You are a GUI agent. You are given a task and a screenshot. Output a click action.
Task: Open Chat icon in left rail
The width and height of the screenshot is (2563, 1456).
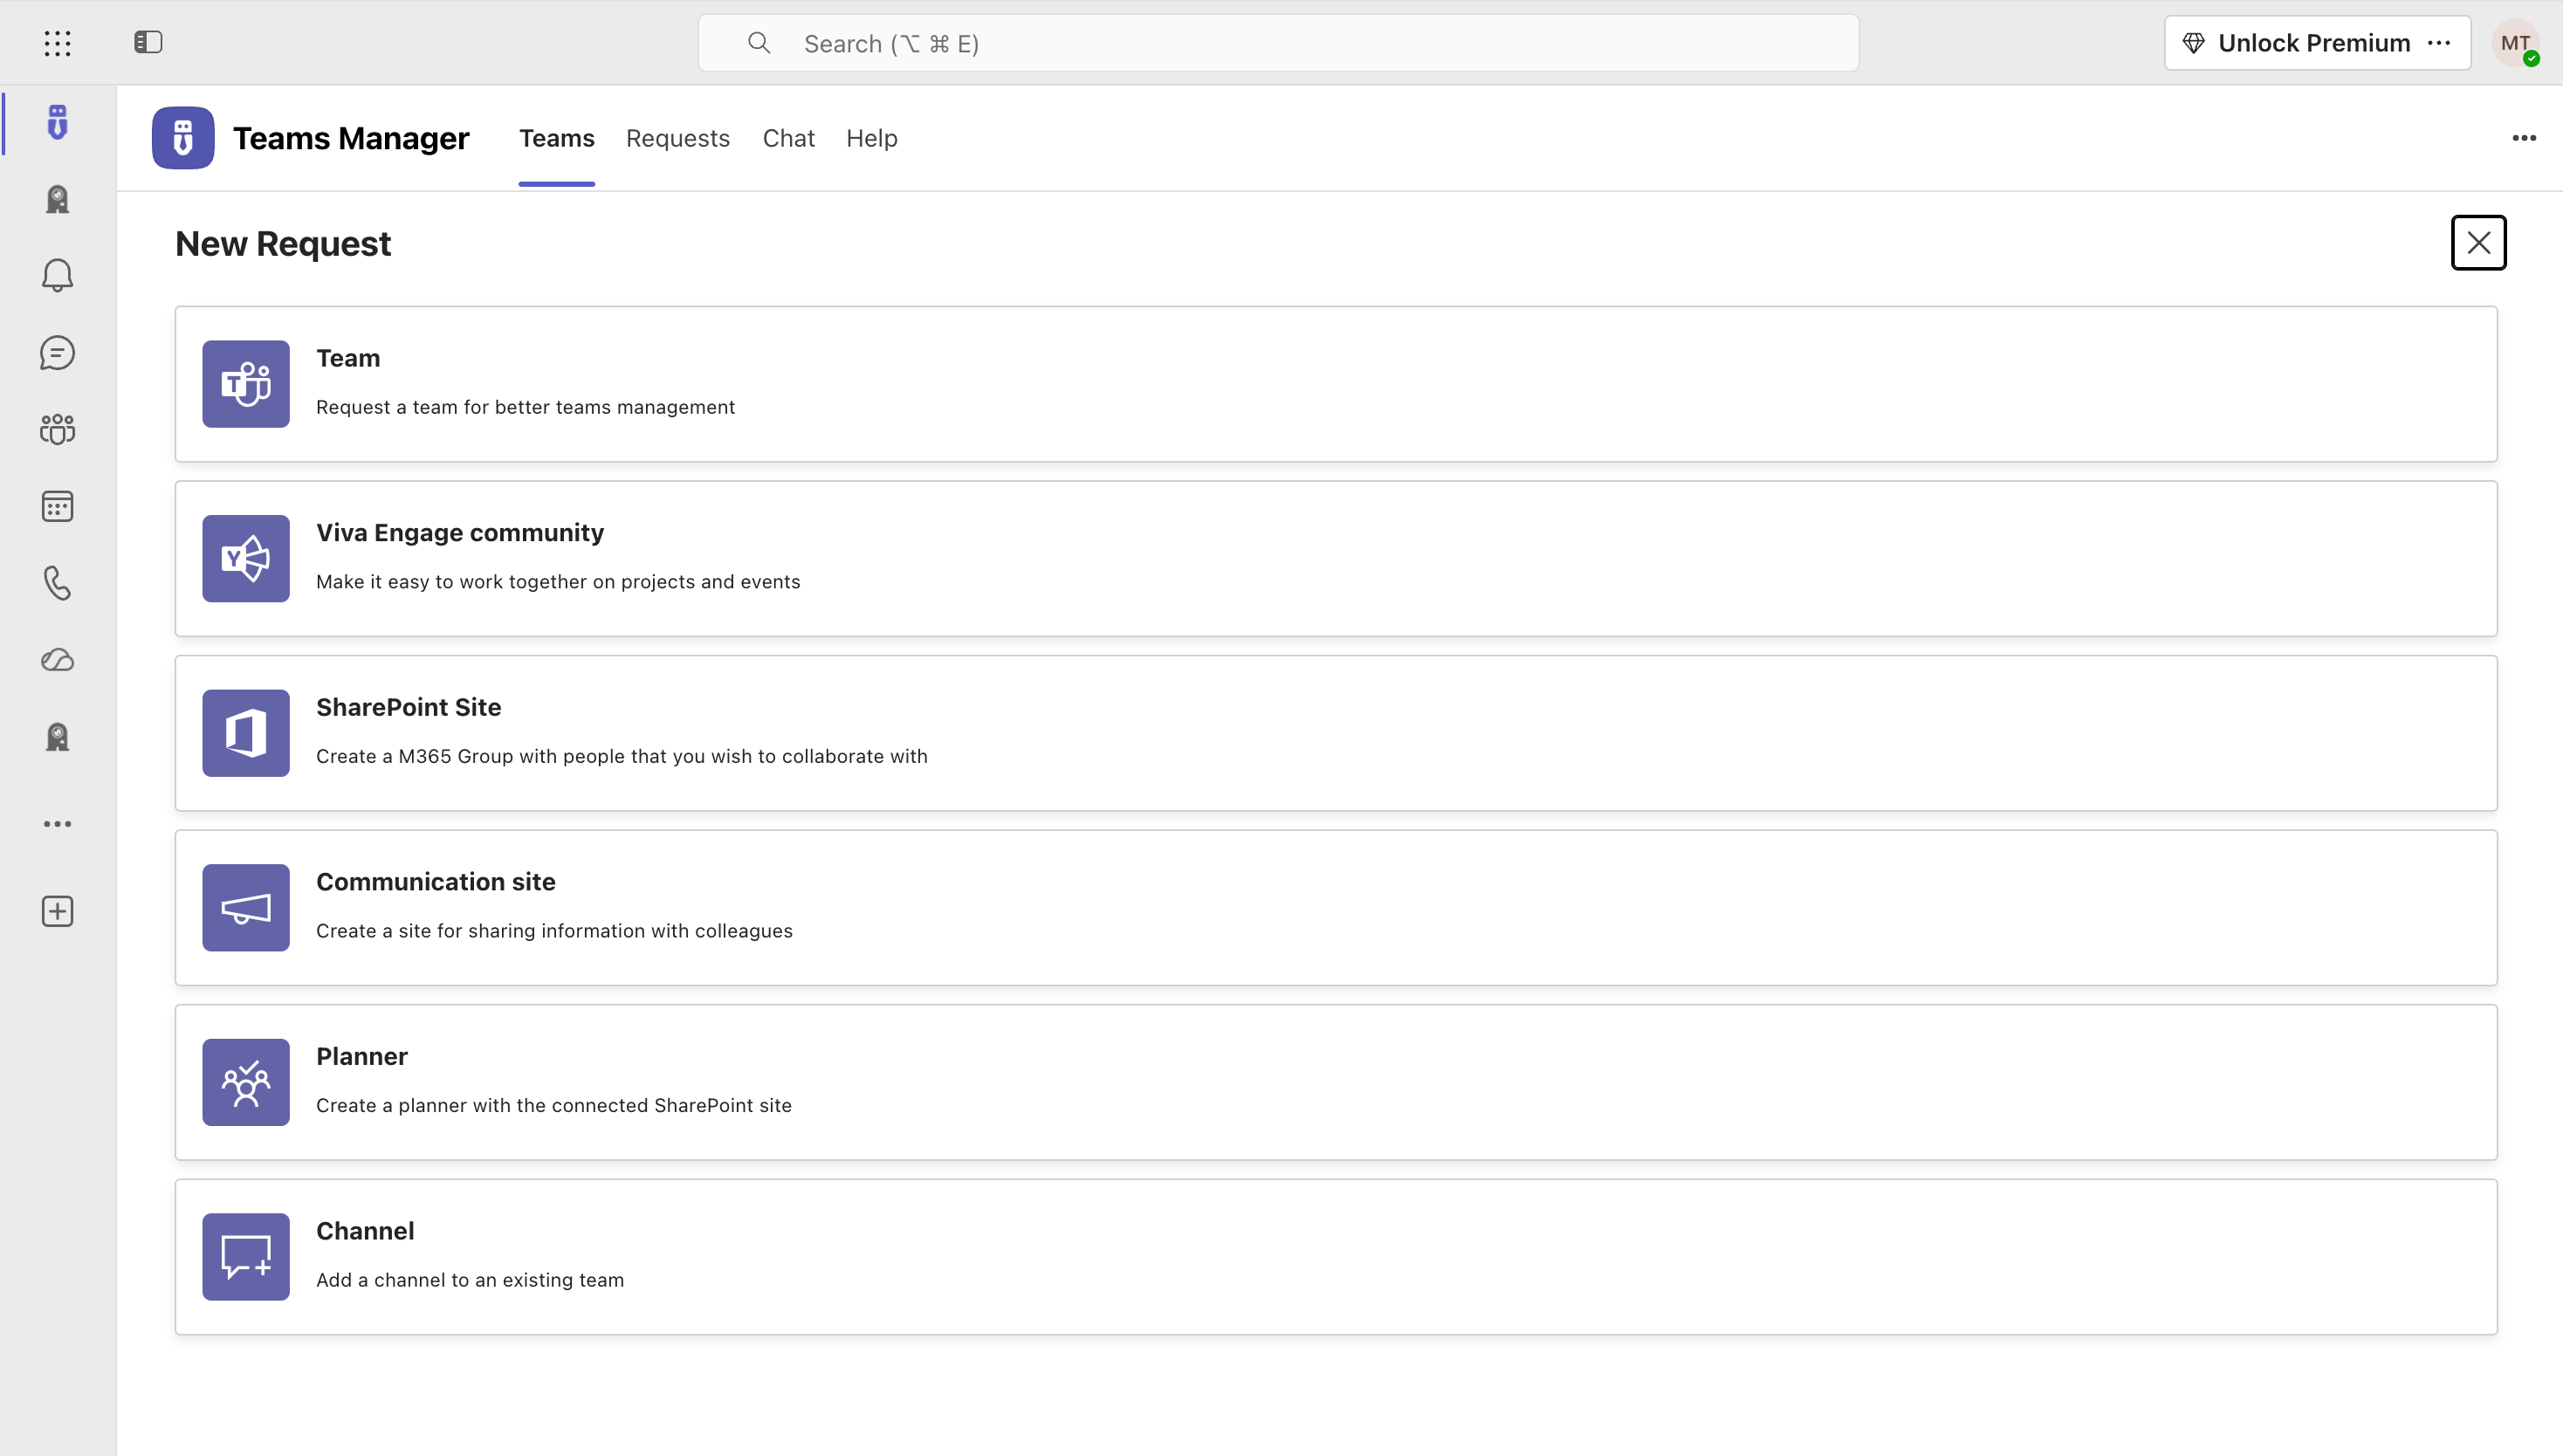[57, 353]
